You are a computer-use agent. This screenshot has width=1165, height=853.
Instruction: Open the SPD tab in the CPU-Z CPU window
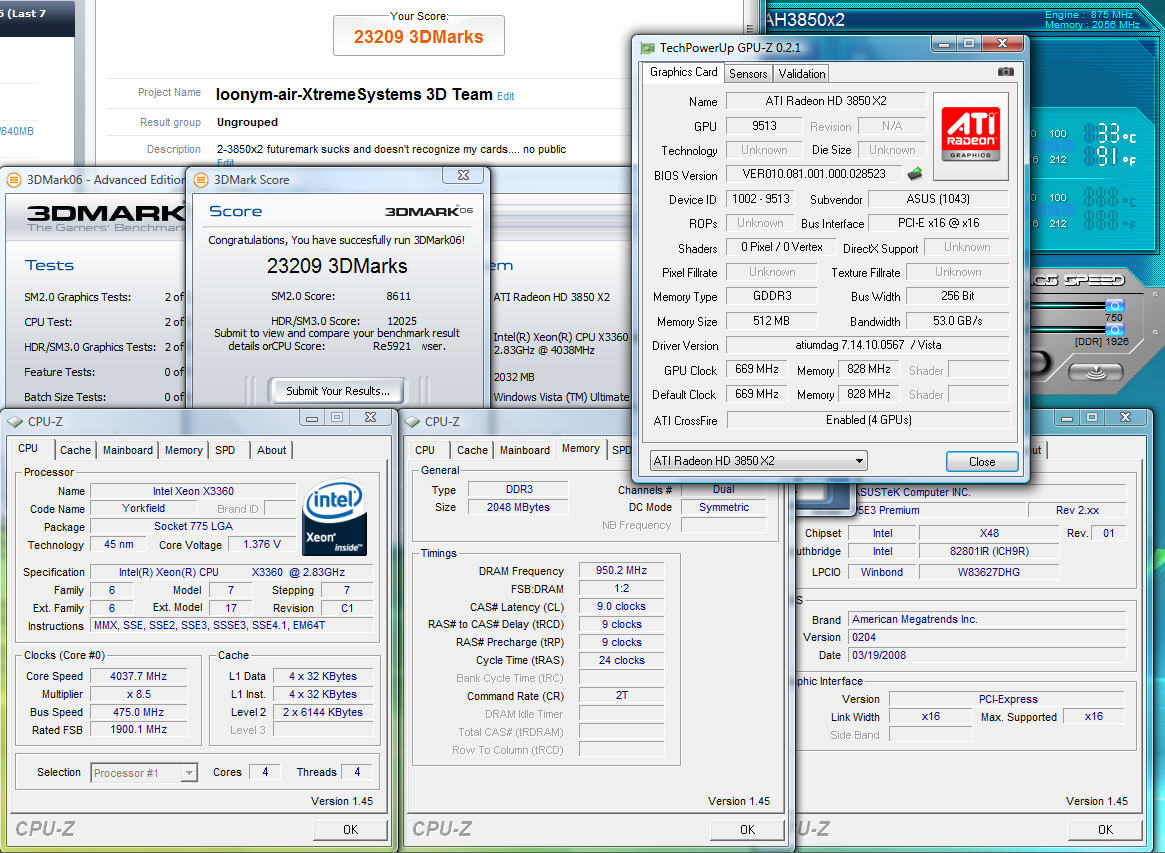(x=225, y=450)
